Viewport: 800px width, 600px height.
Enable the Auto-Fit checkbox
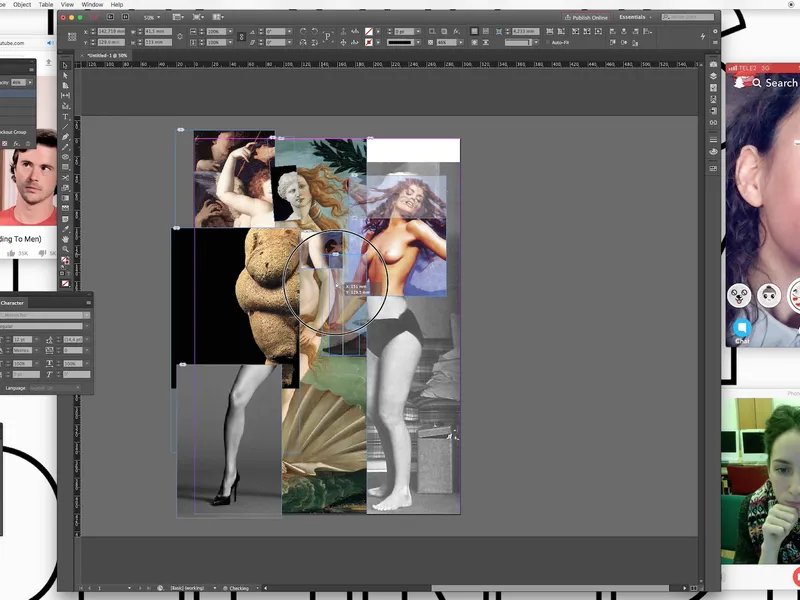[x=548, y=42]
